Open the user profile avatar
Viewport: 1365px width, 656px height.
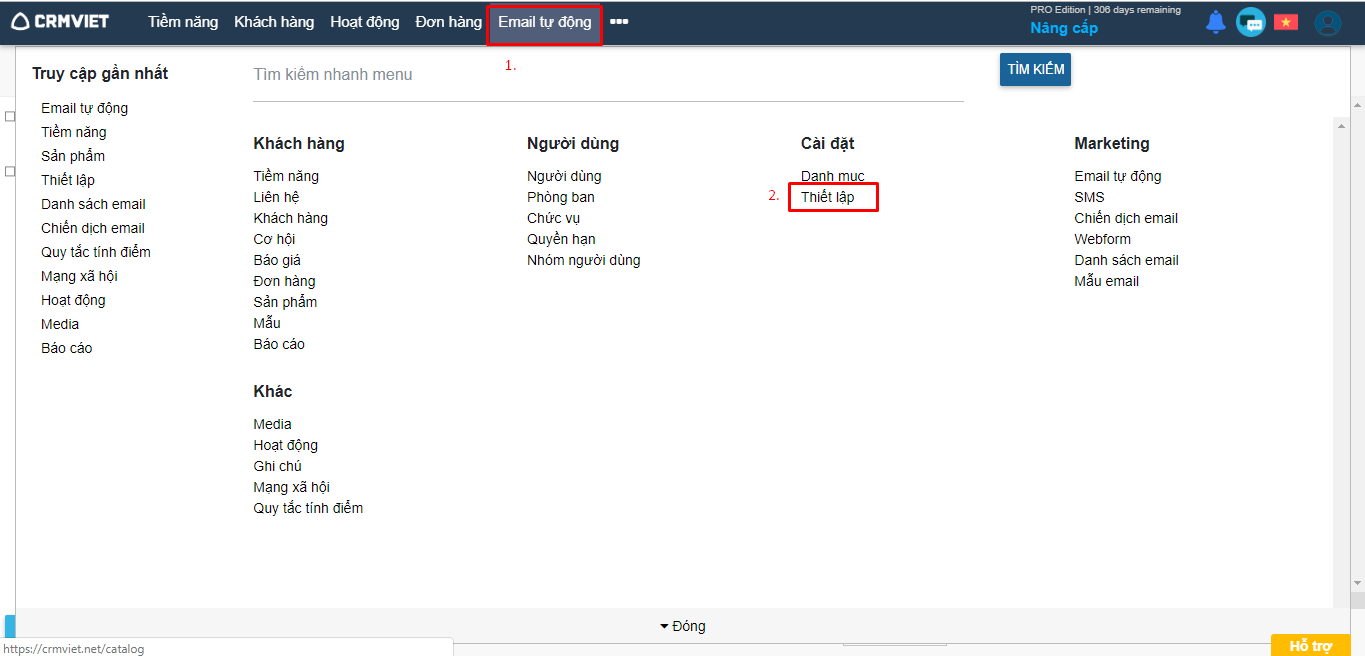coord(1327,23)
